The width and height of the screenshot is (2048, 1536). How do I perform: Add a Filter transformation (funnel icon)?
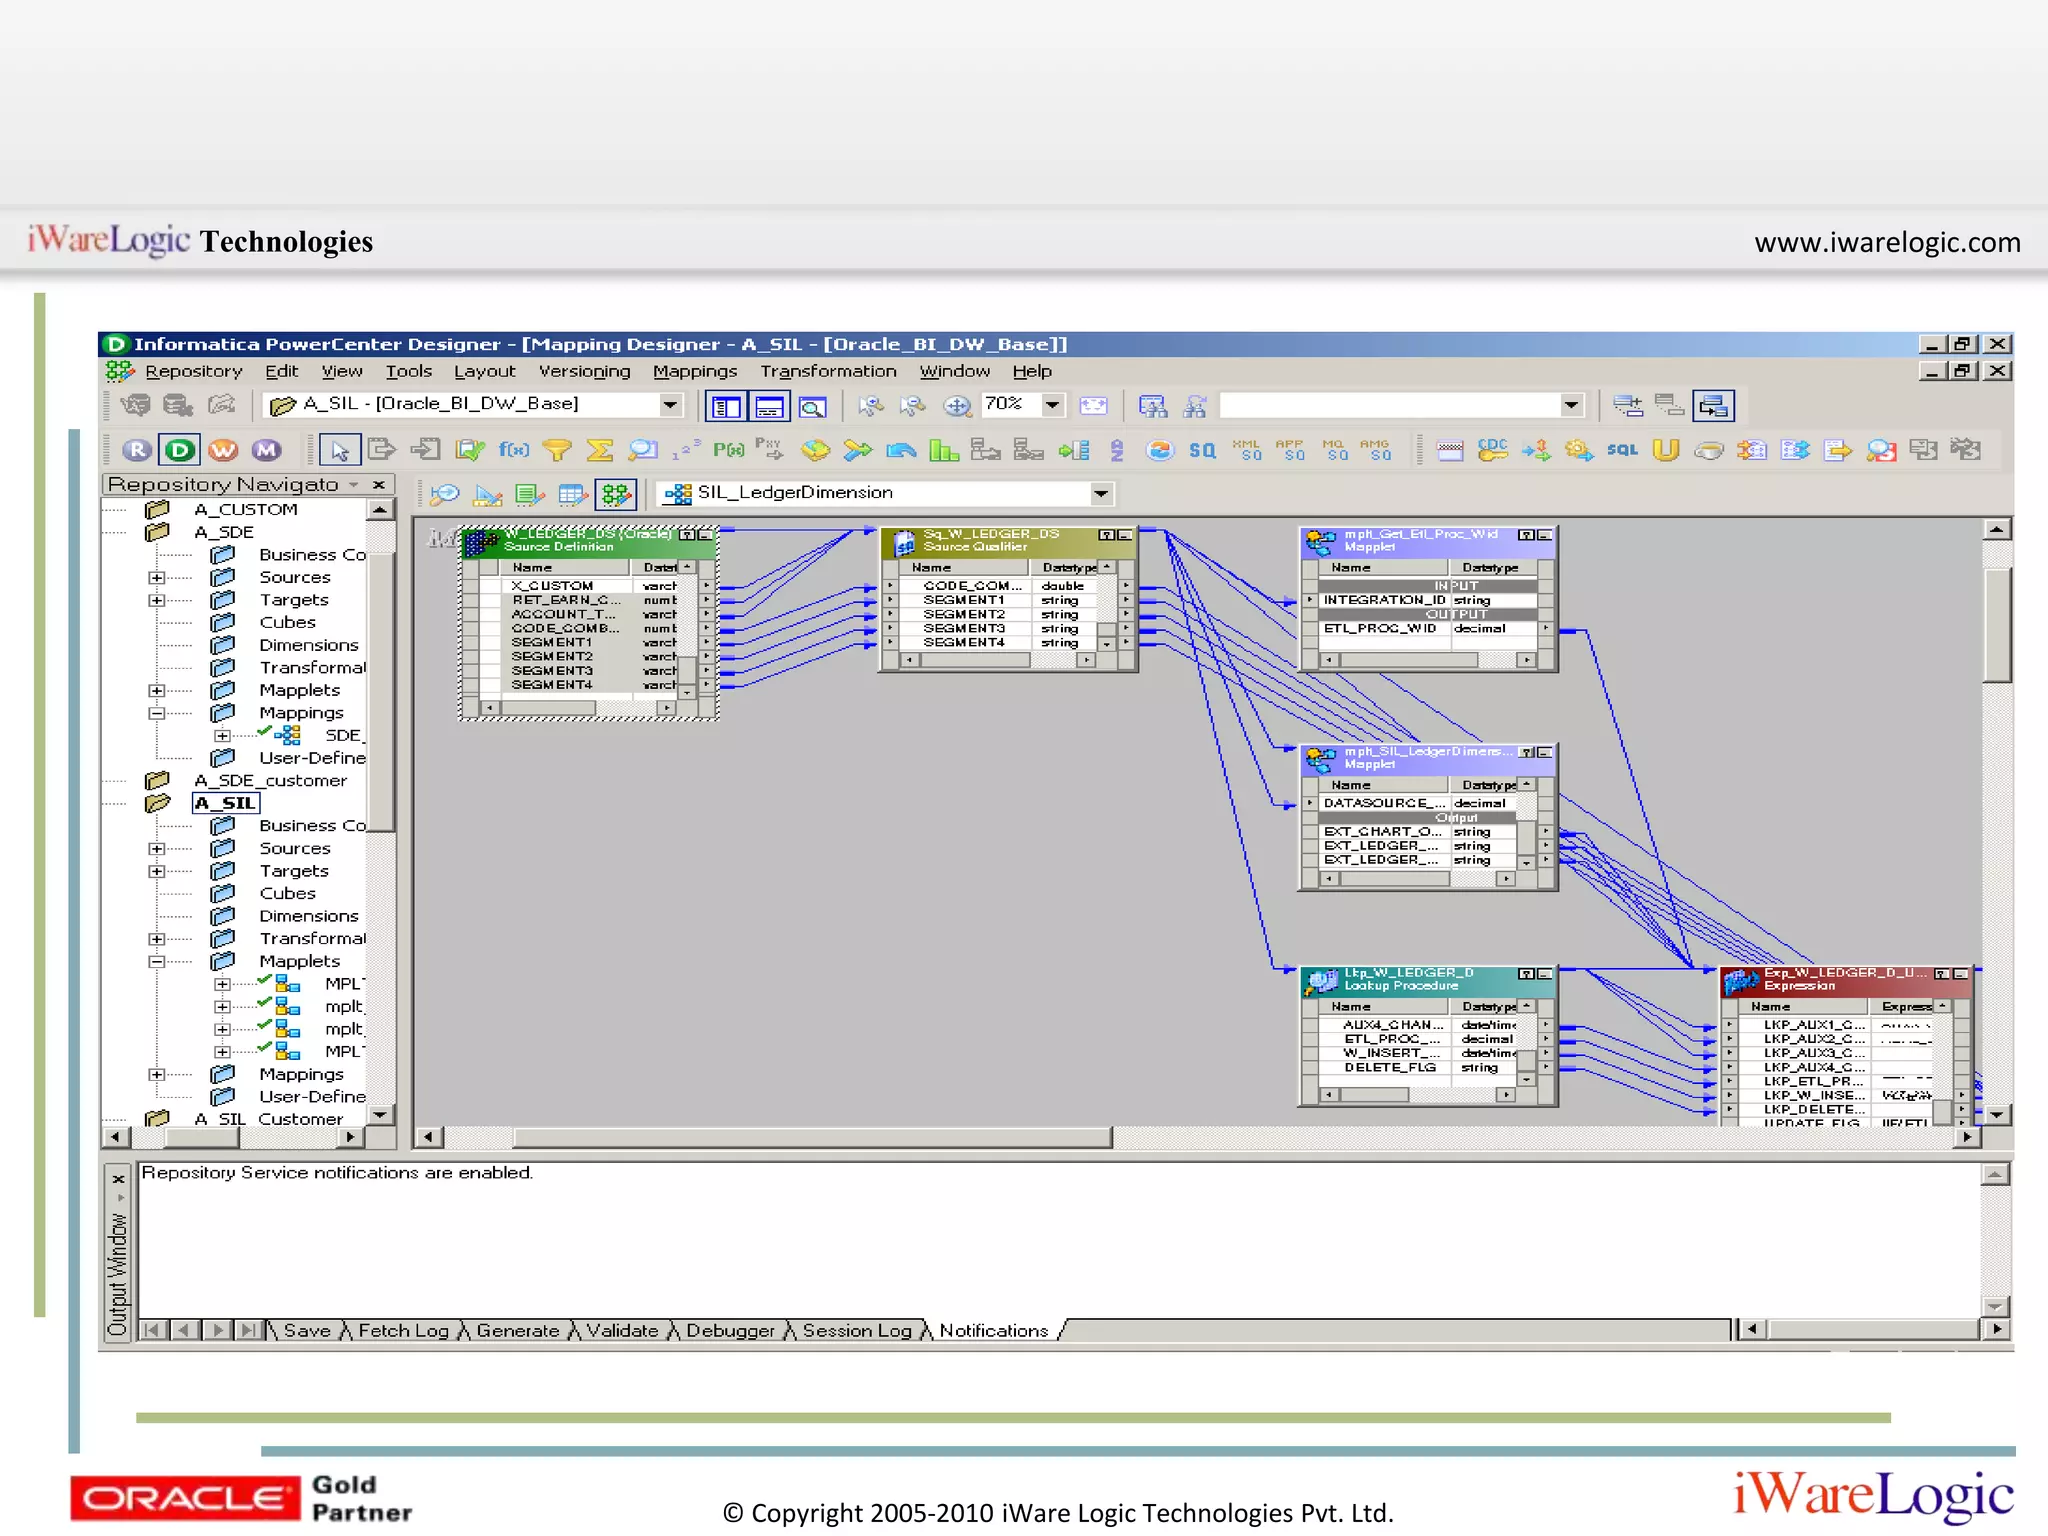(x=556, y=451)
